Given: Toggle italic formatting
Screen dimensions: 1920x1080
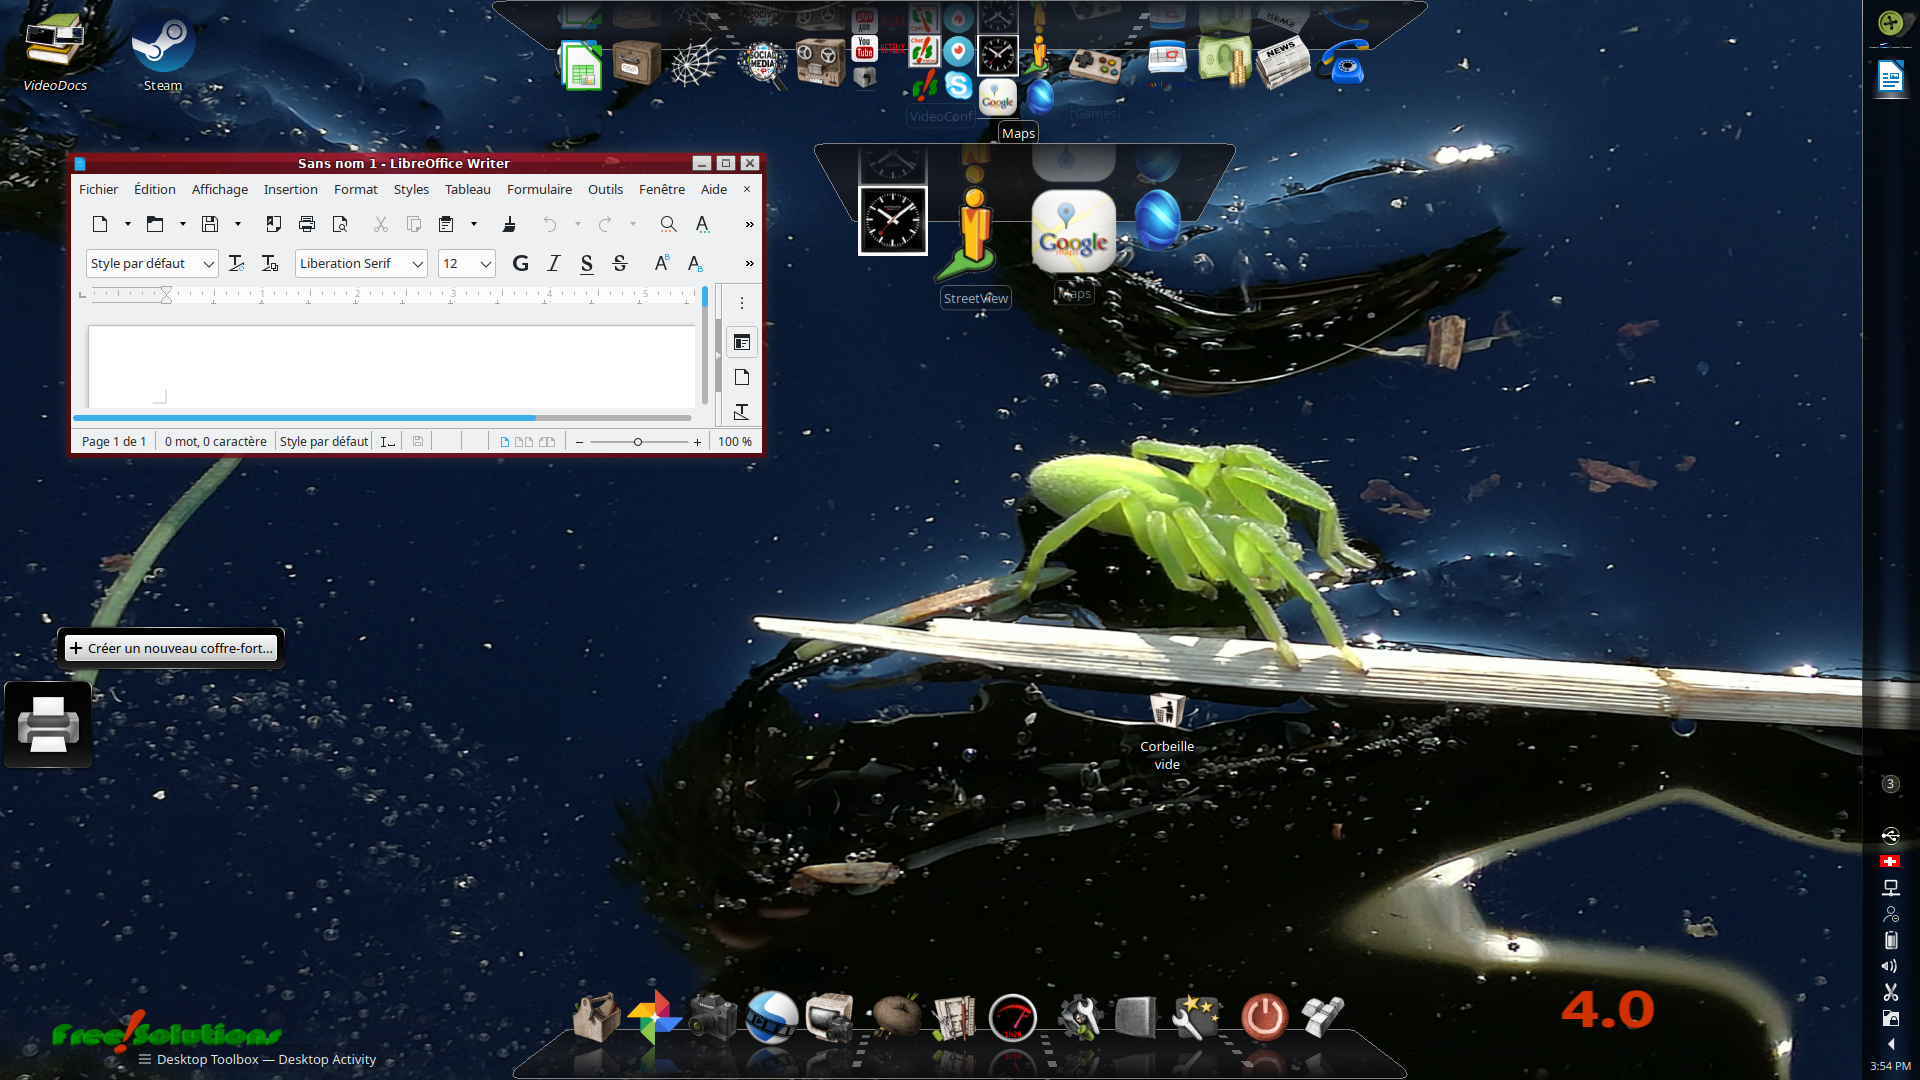Looking at the screenshot, I should point(554,263).
